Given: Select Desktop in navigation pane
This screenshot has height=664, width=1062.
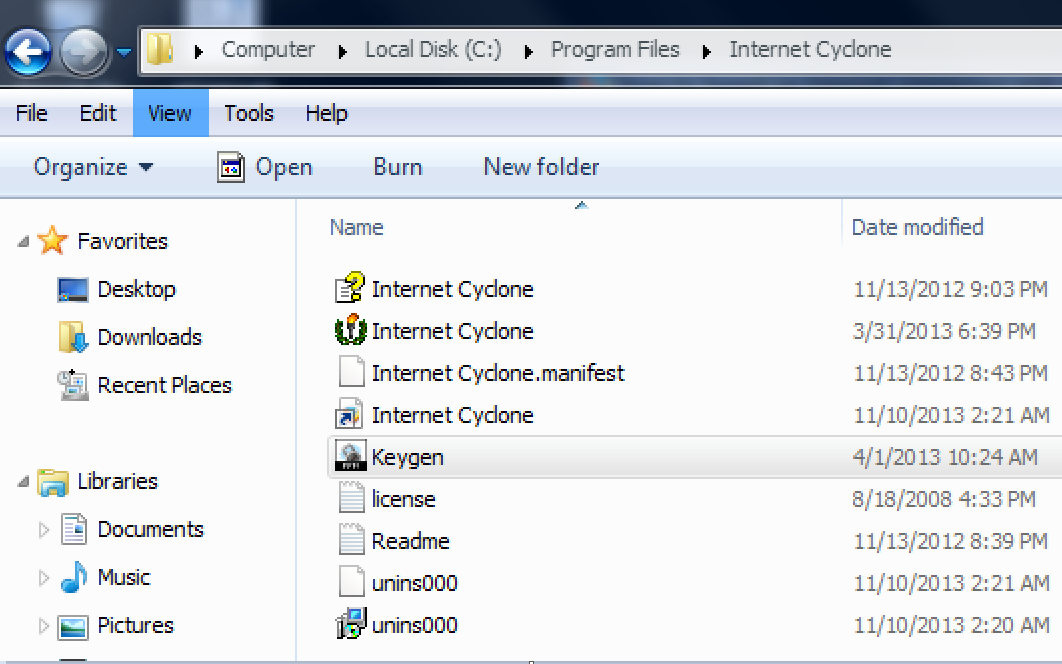Looking at the screenshot, I should [137, 289].
